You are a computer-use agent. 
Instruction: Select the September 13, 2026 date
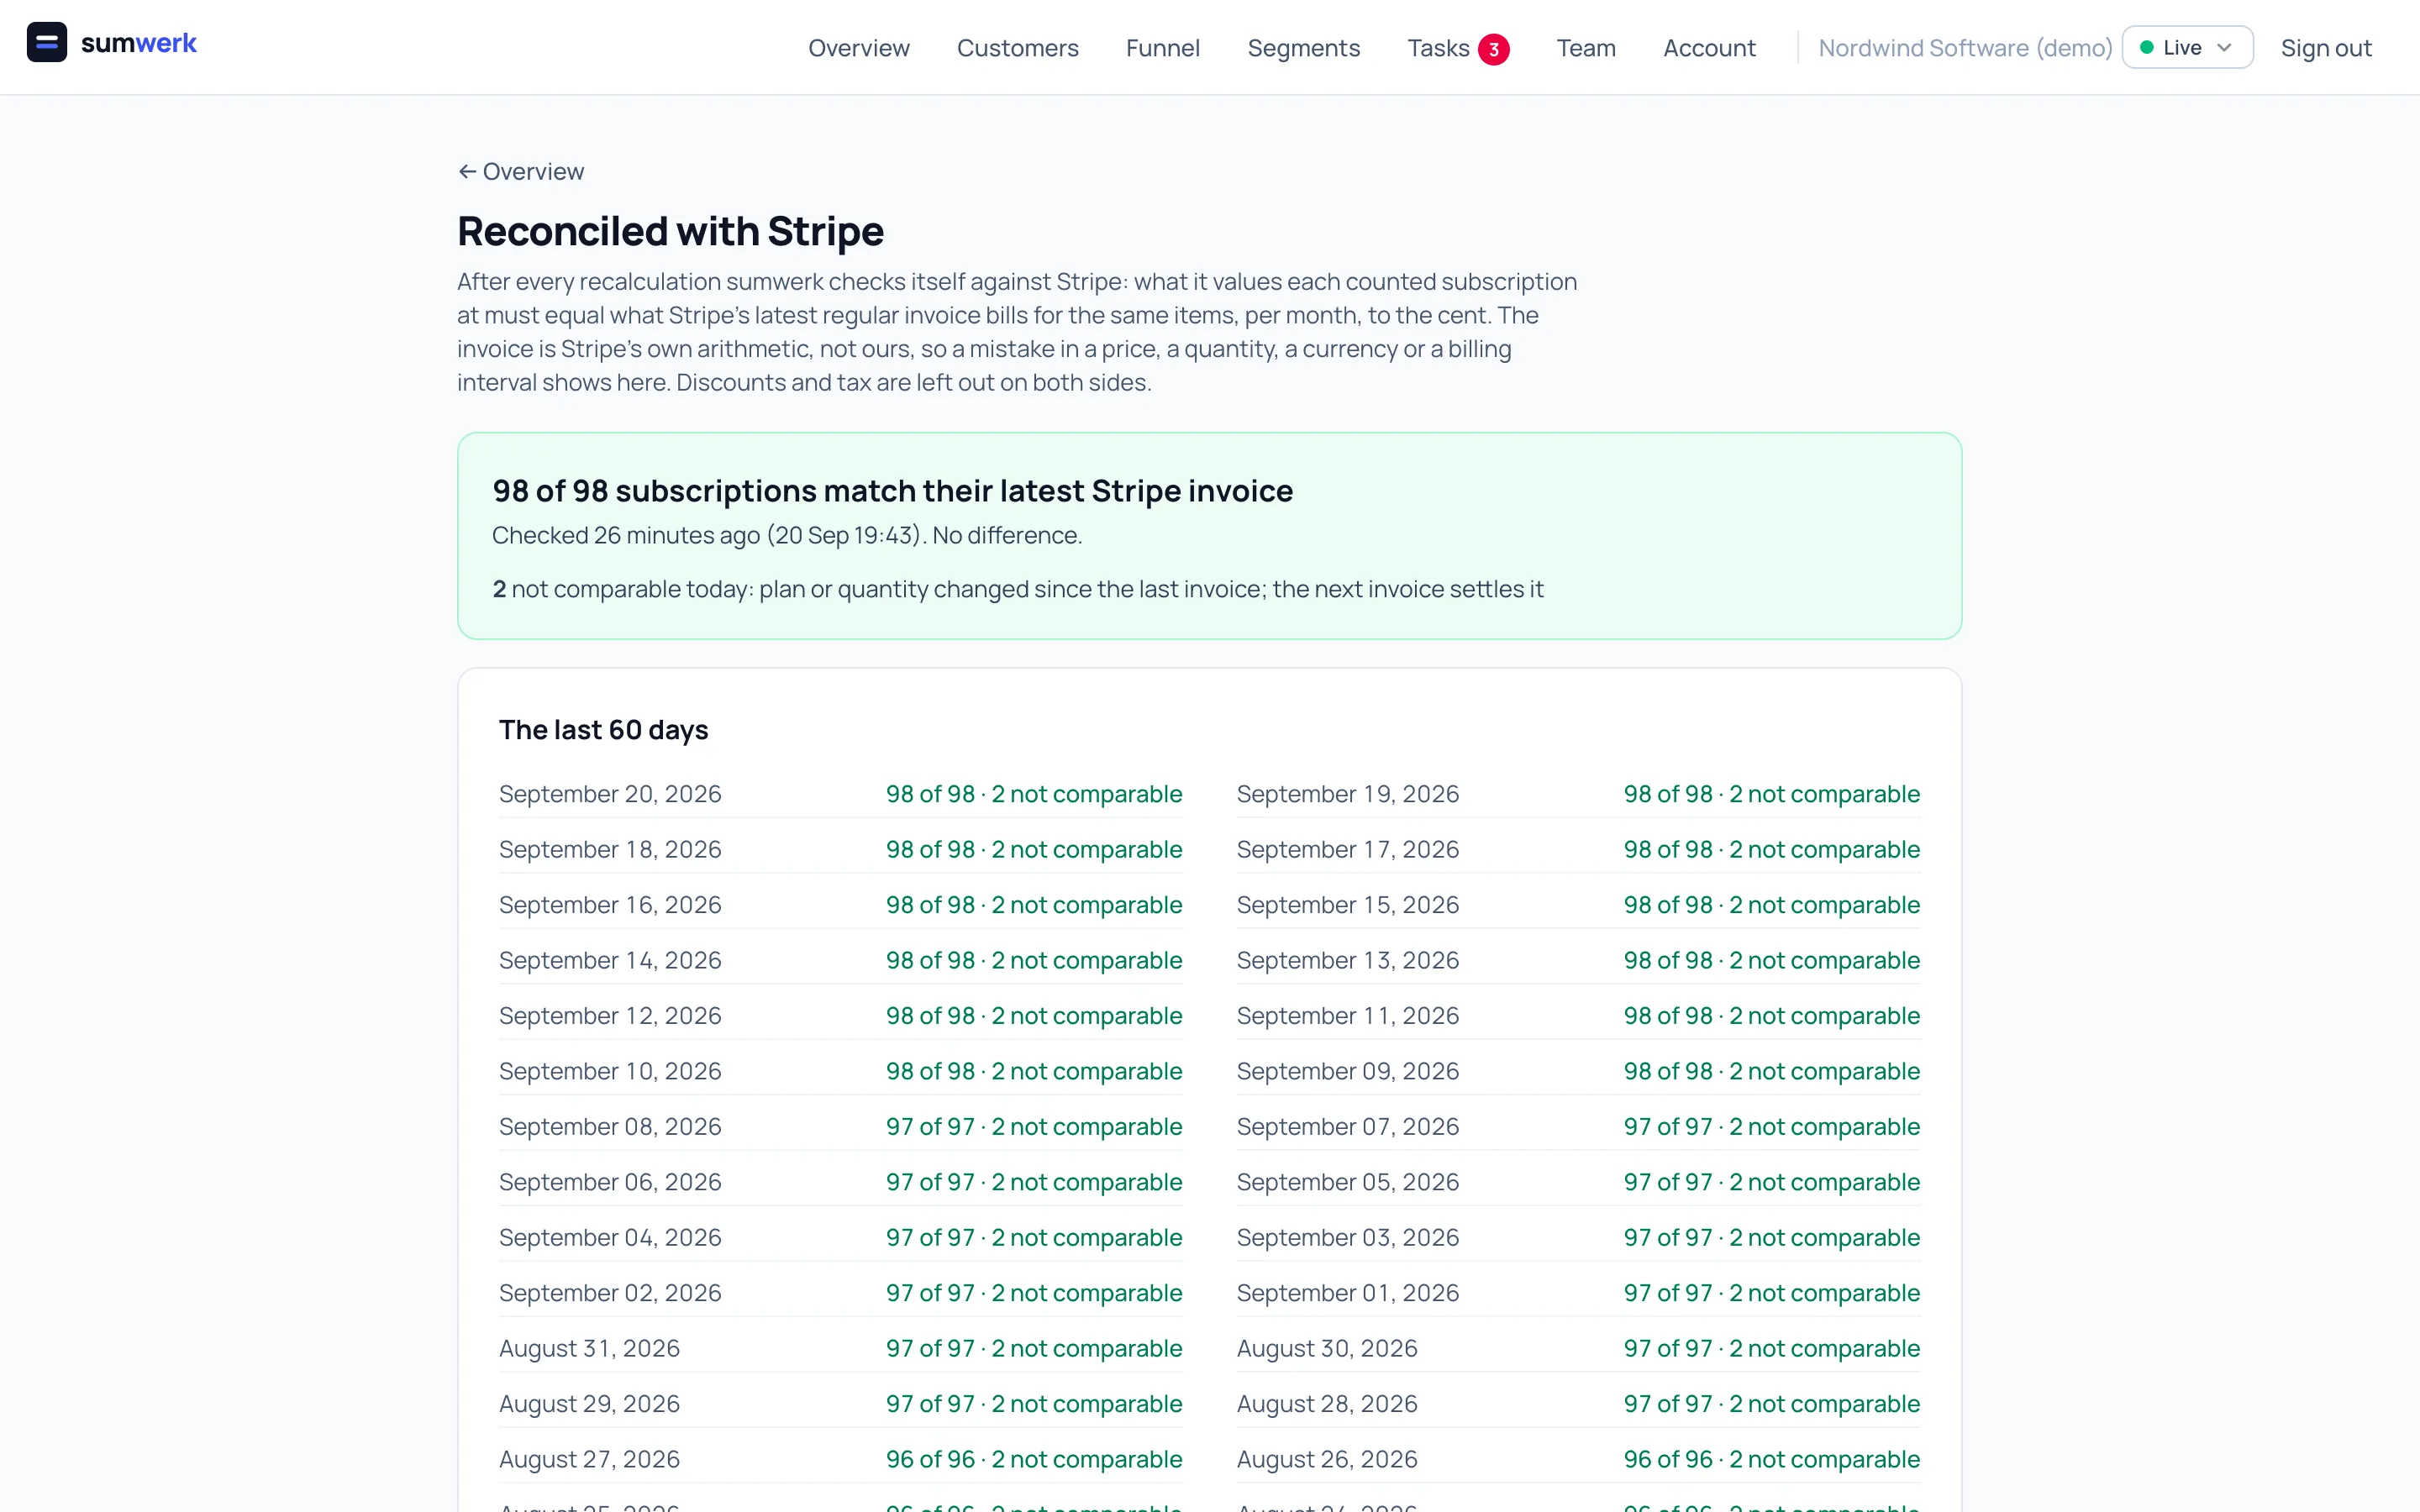pos(1347,960)
